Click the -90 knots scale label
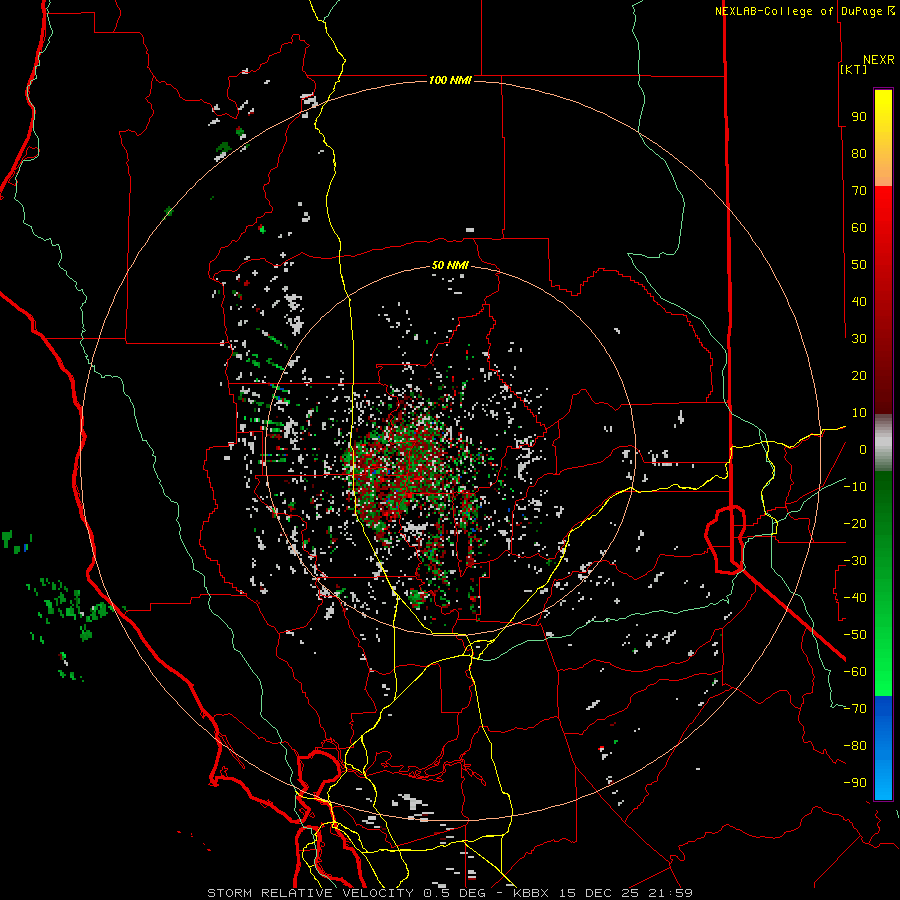 [x=855, y=783]
